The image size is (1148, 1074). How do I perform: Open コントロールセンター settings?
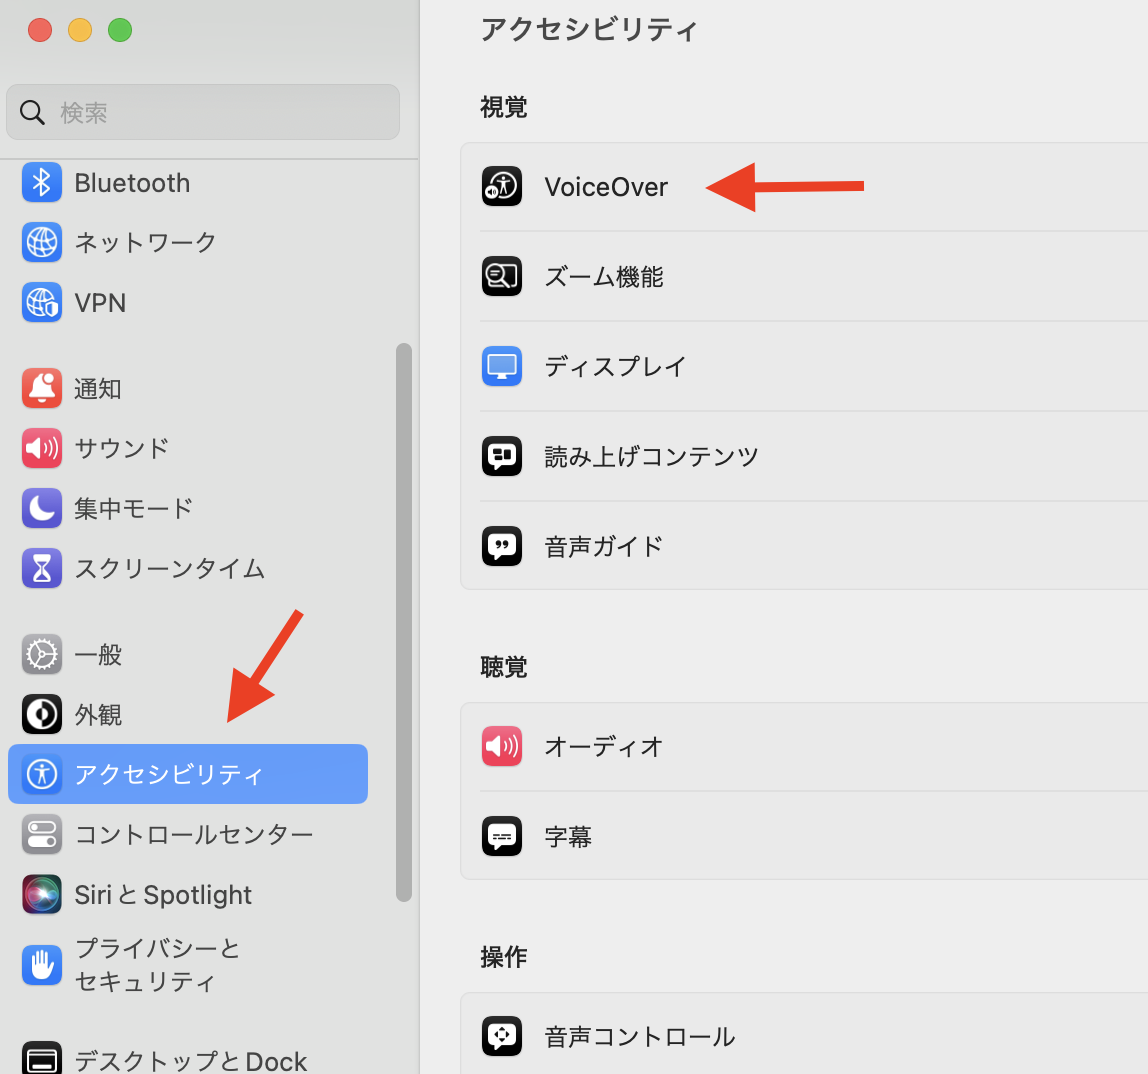(193, 835)
